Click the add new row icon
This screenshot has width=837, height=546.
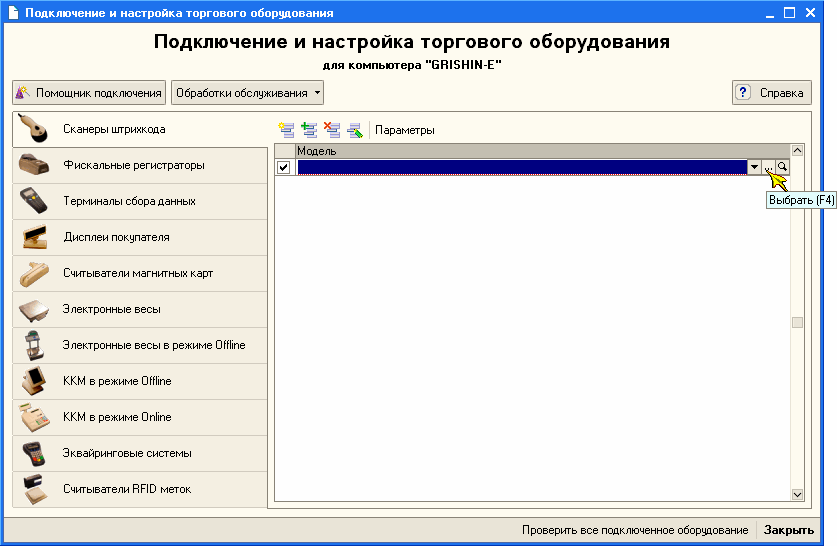tap(287, 130)
